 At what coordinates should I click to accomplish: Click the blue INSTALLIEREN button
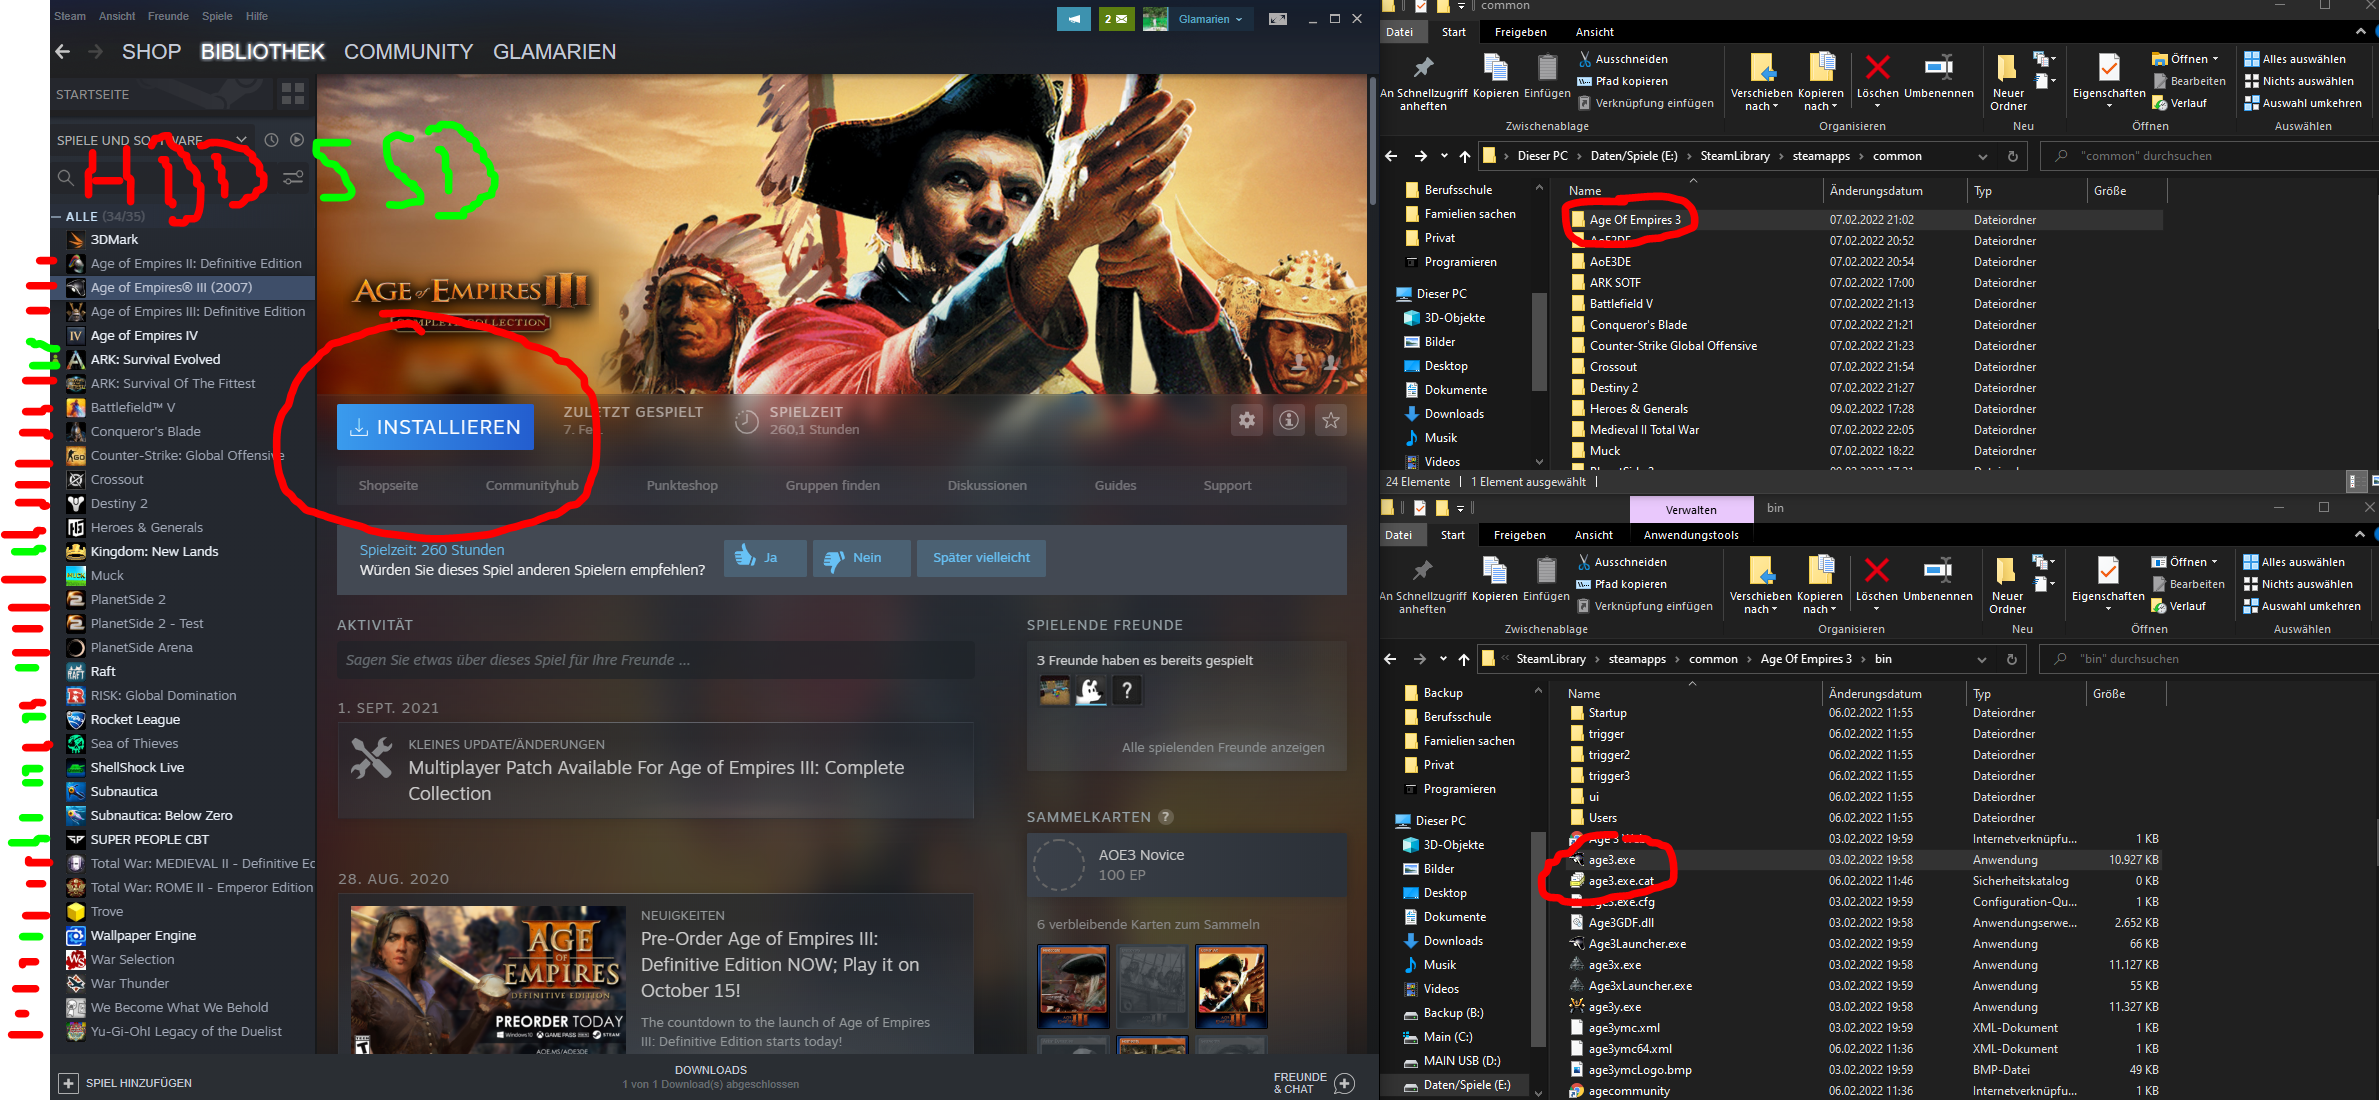435,427
